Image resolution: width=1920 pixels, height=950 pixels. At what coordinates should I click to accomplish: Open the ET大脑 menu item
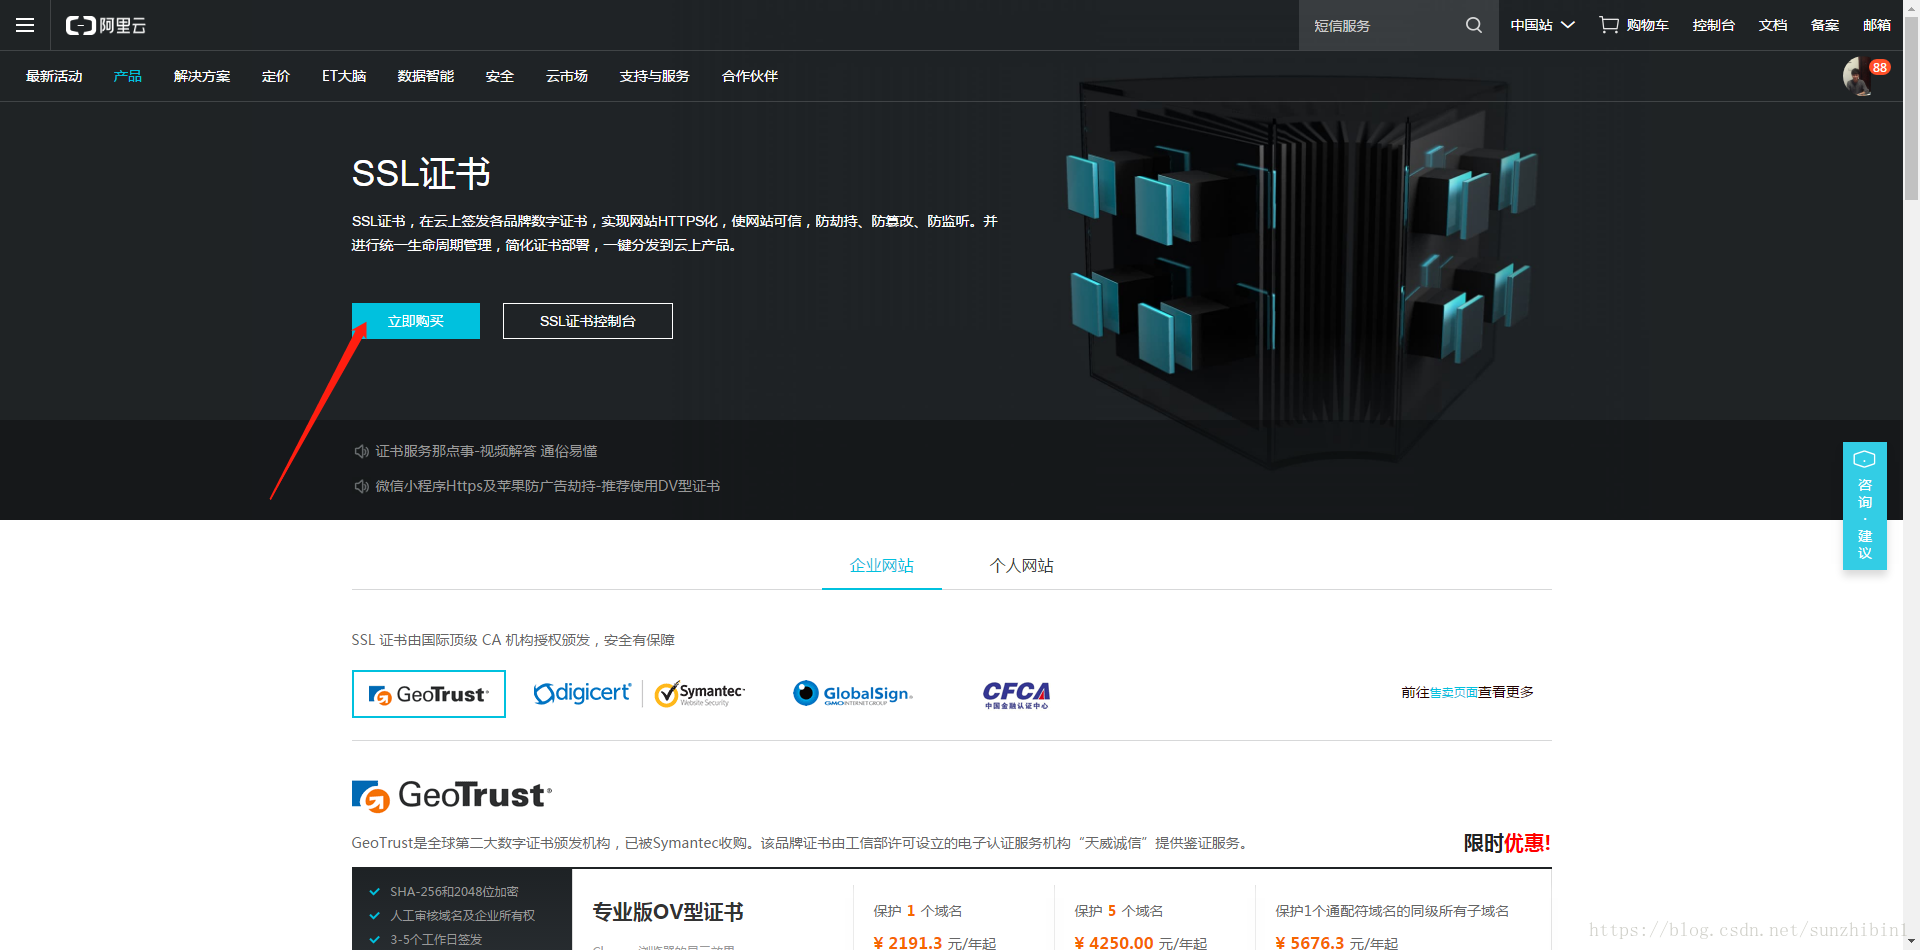[344, 76]
